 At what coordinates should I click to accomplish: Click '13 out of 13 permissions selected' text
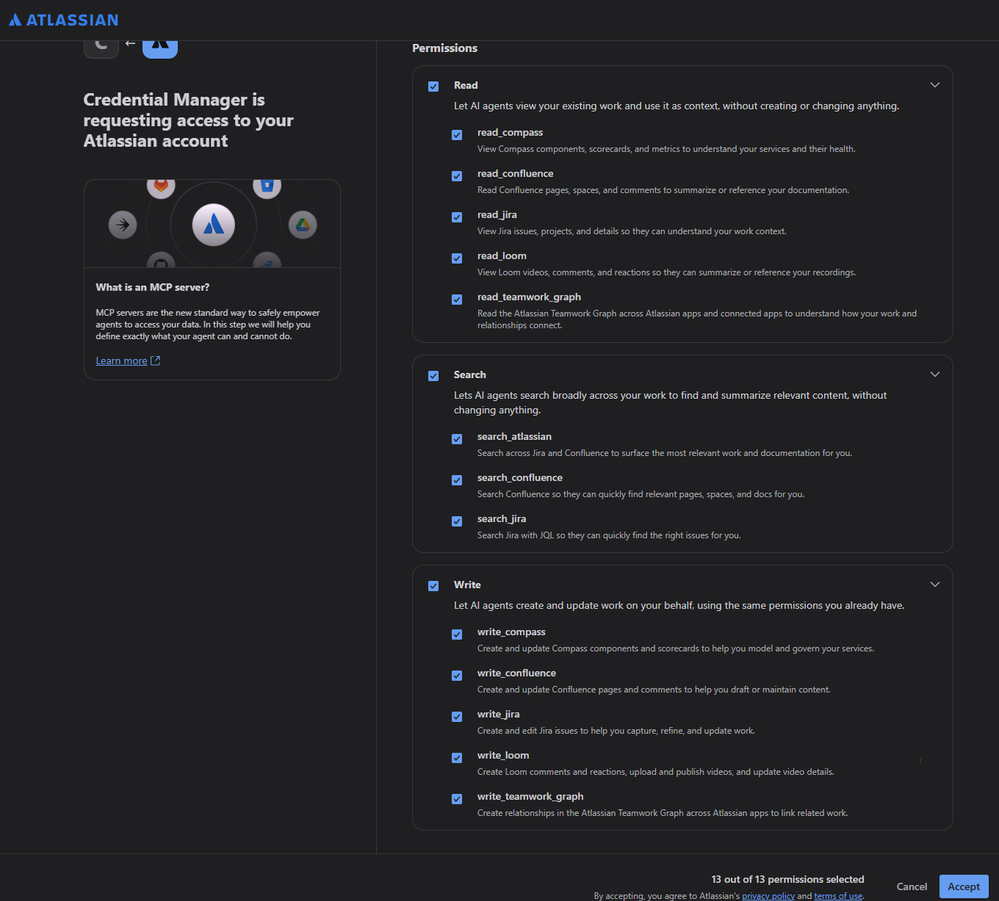pos(787,879)
